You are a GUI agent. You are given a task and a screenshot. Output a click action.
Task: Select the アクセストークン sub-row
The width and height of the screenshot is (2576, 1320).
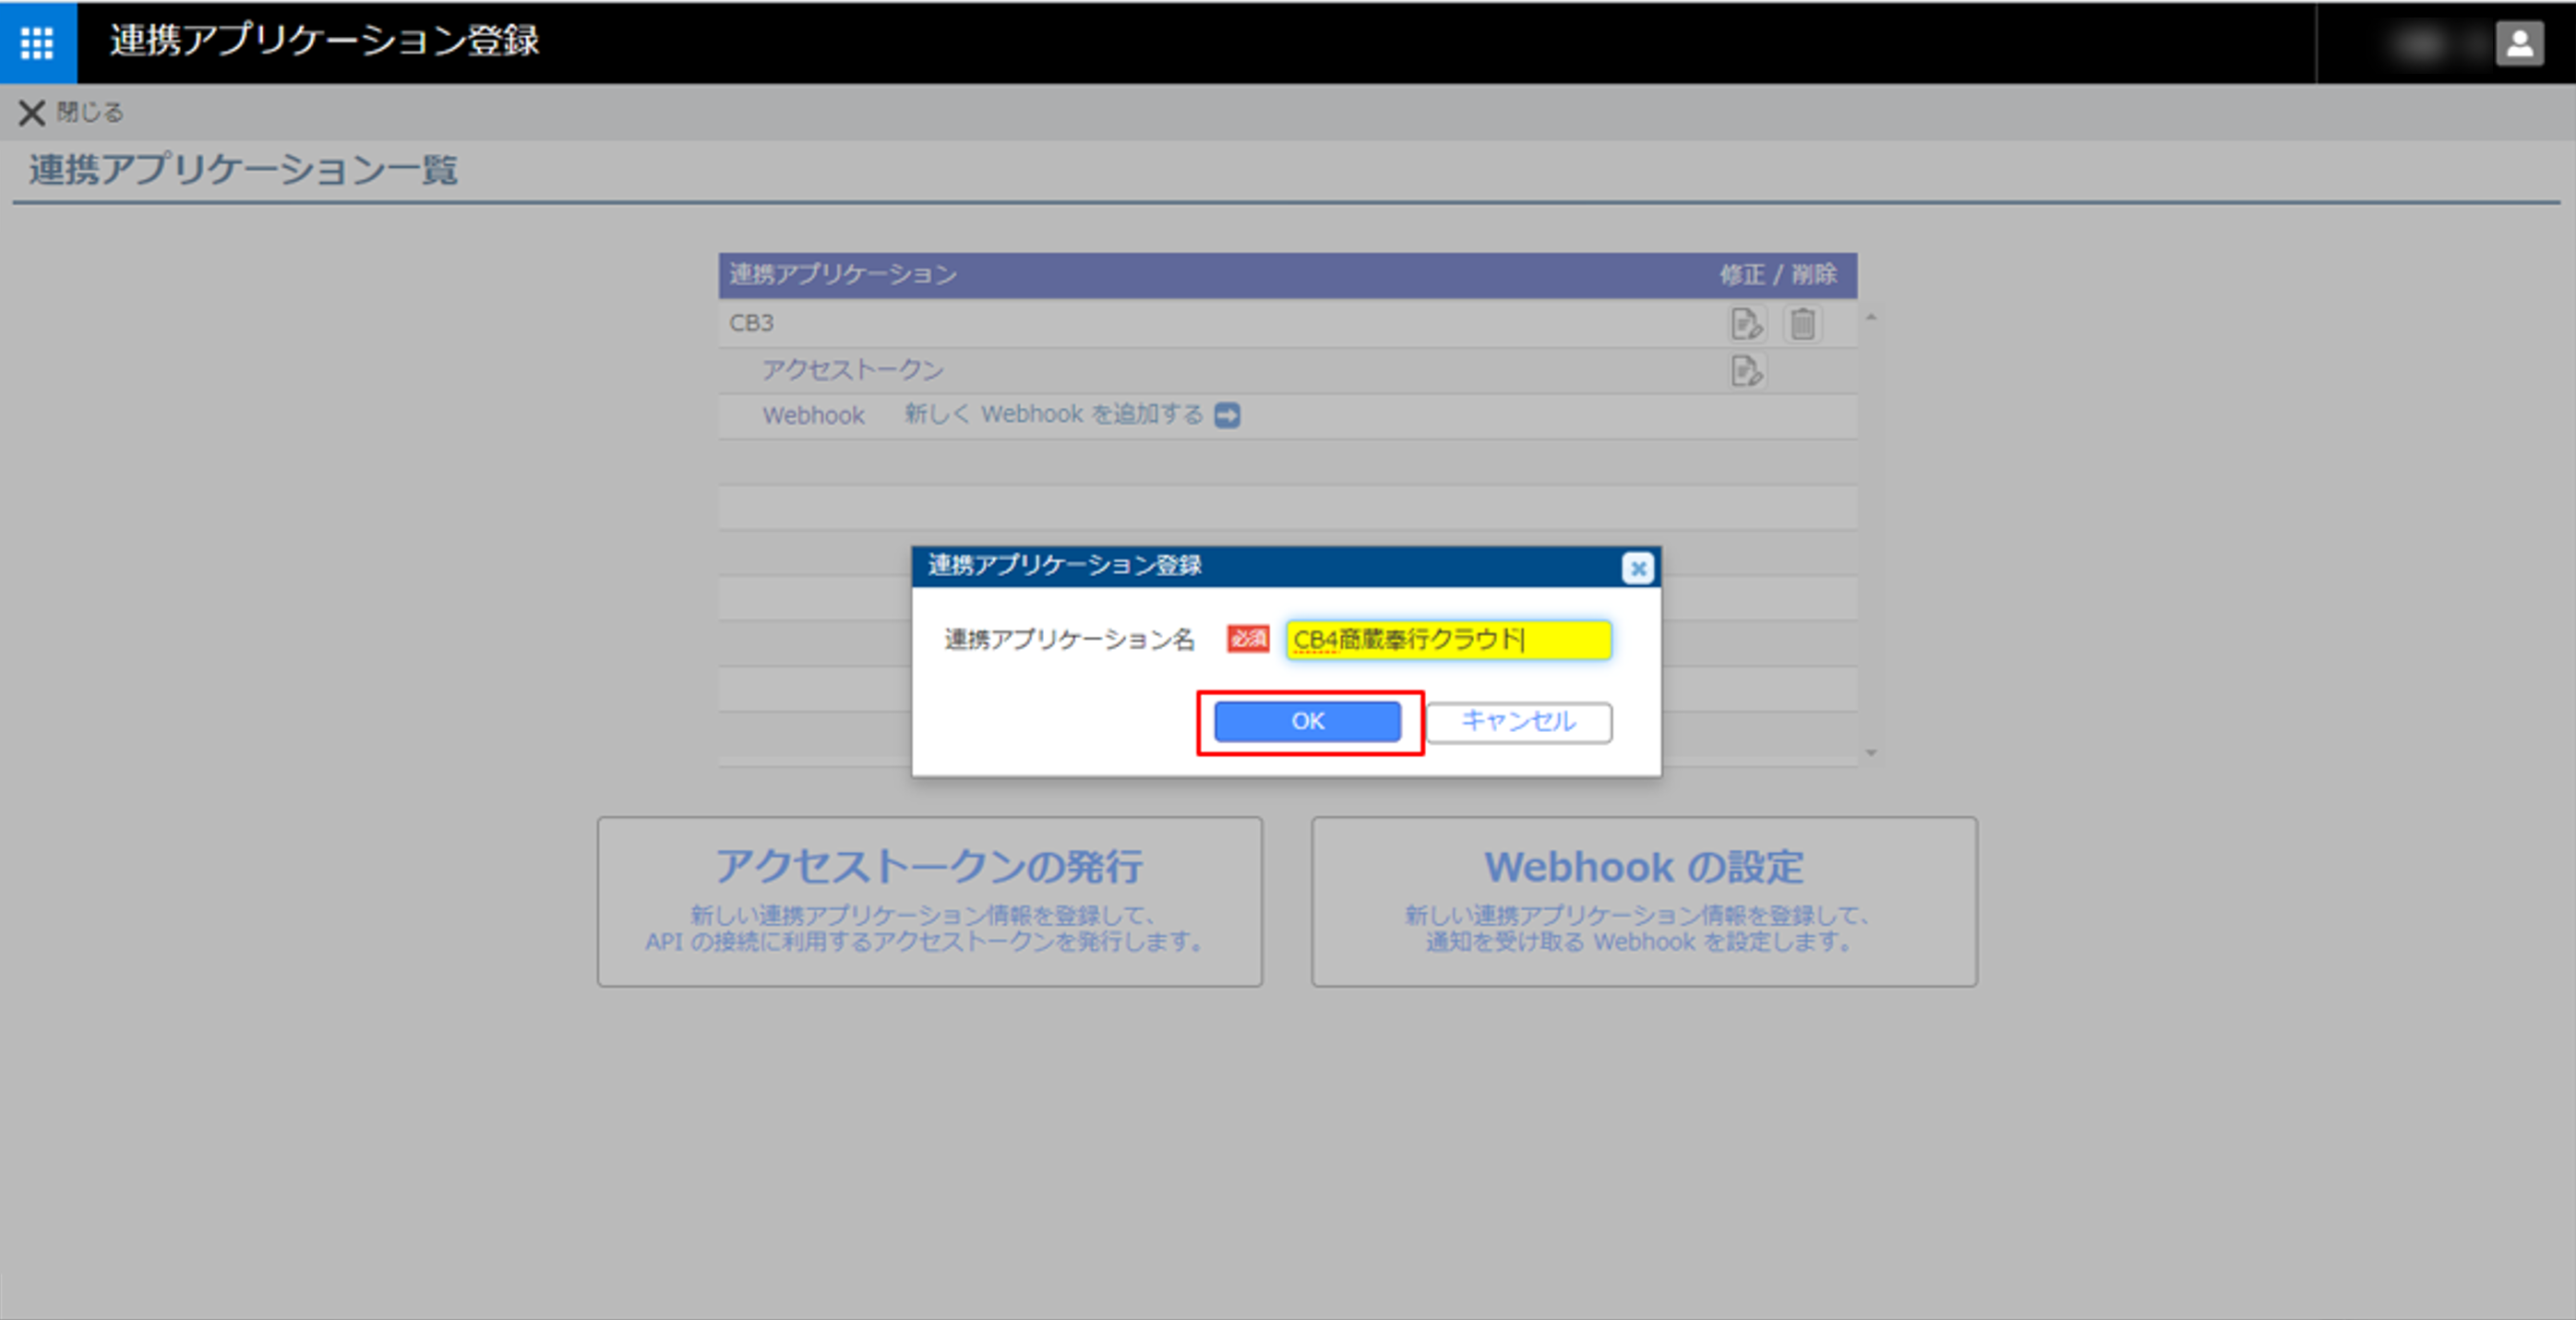(852, 370)
